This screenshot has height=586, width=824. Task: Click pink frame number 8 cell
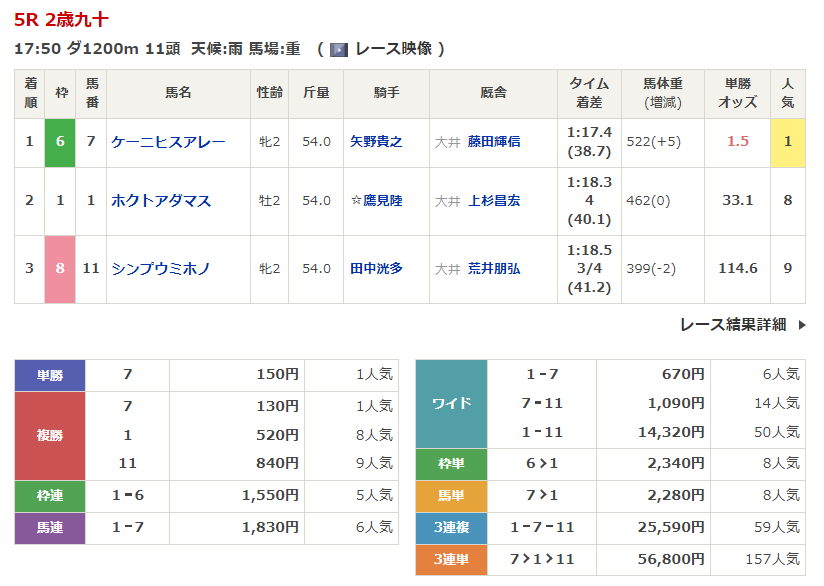pyautogui.click(x=60, y=269)
